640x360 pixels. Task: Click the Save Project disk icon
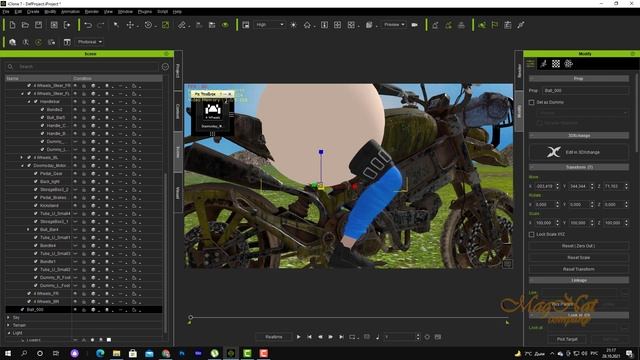pyautogui.click(x=38, y=25)
